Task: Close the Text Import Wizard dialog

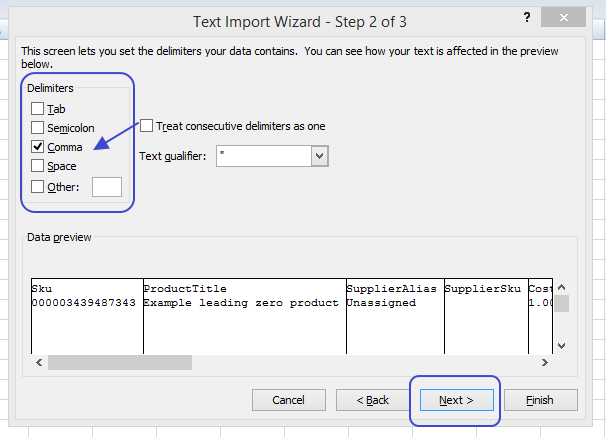Action: point(563,17)
